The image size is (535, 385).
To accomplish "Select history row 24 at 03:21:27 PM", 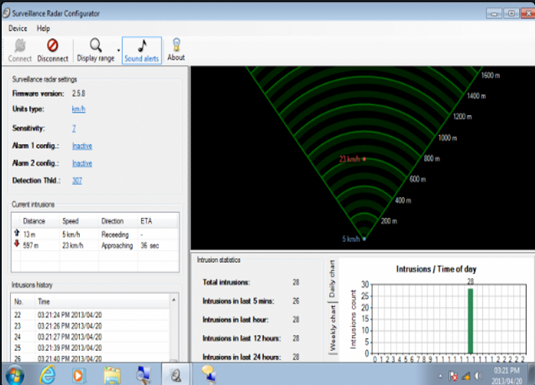I will (90, 337).
